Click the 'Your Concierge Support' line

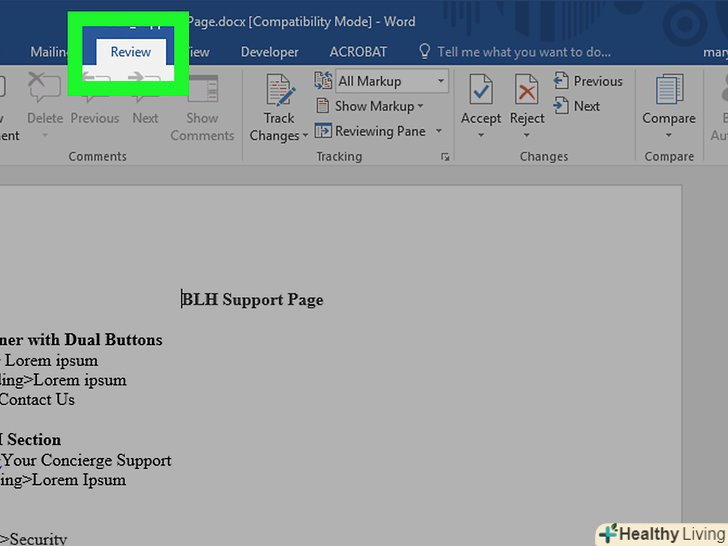tap(87, 460)
